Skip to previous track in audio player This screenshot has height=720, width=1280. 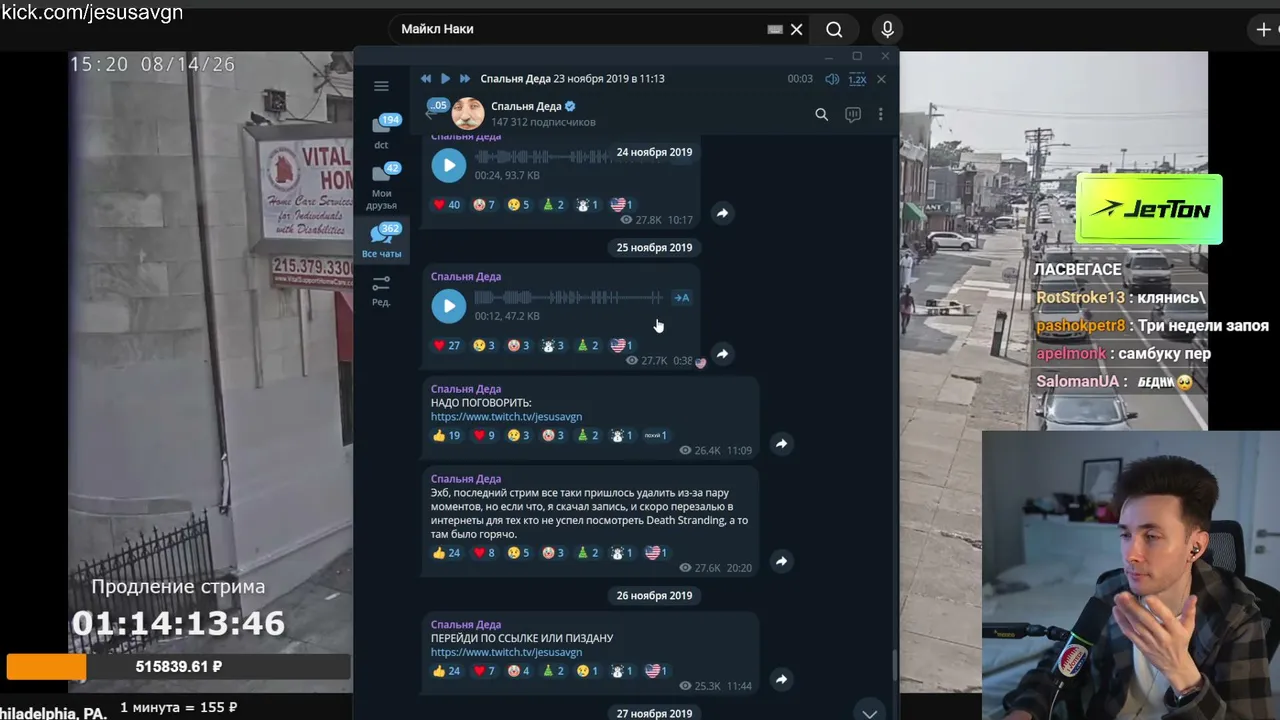coord(426,78)
